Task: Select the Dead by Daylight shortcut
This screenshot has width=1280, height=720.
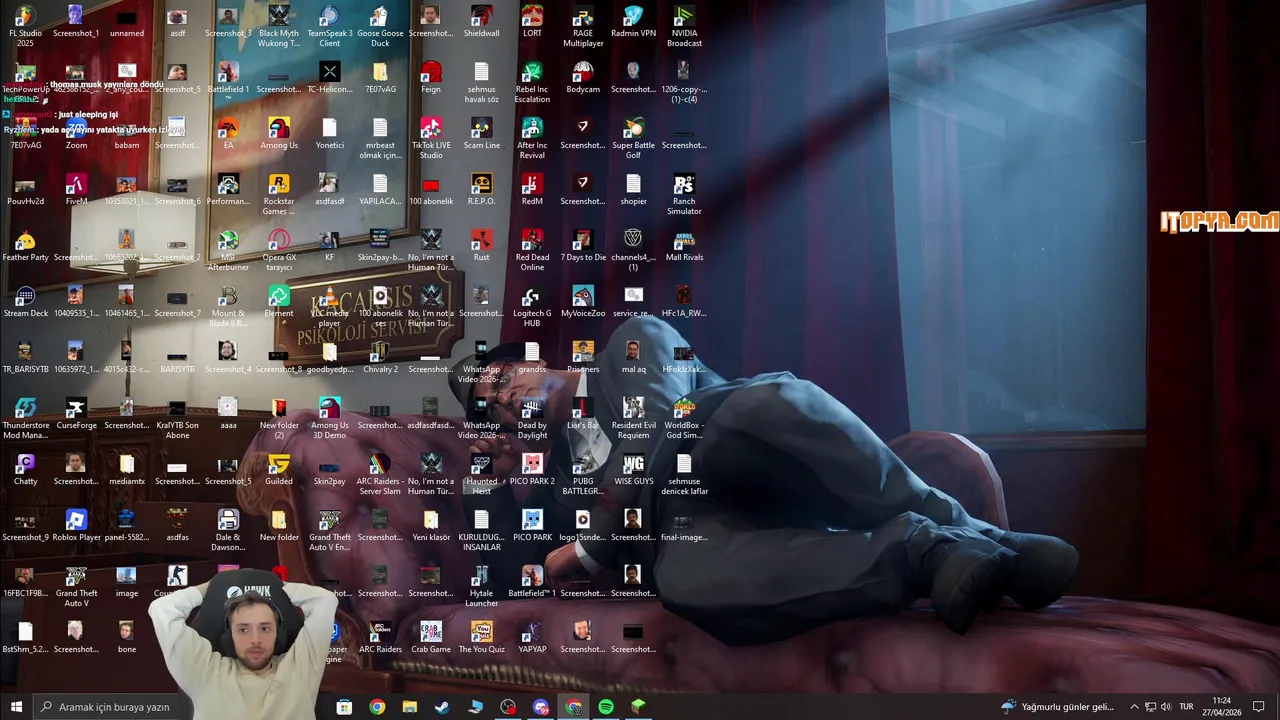Action: 532,418
